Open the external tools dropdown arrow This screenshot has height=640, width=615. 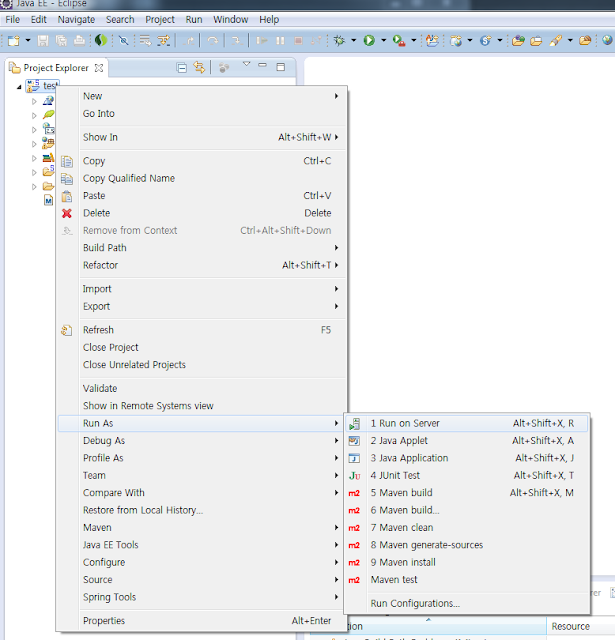[x=413, y=40]
